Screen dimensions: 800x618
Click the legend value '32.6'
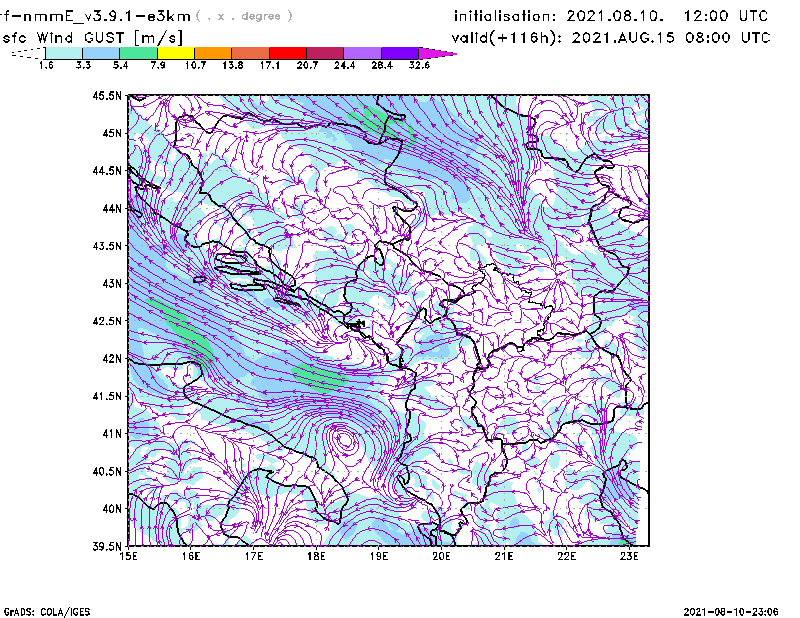coord(419,65)
